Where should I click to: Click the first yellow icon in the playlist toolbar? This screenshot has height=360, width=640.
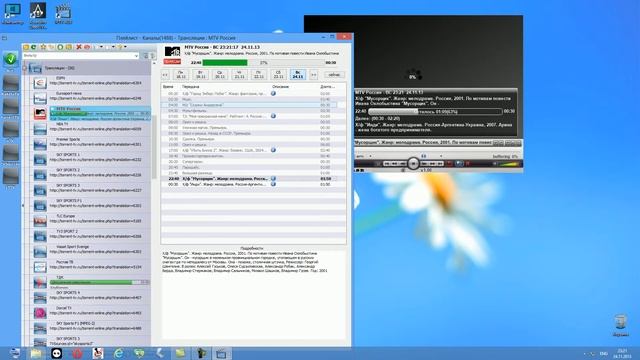pos(26,47)
